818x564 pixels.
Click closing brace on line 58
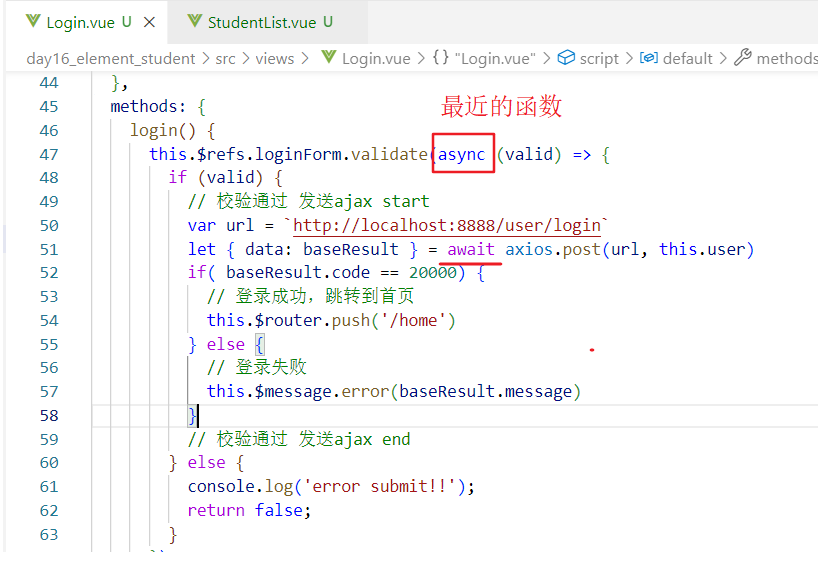(x=193, y=415)
